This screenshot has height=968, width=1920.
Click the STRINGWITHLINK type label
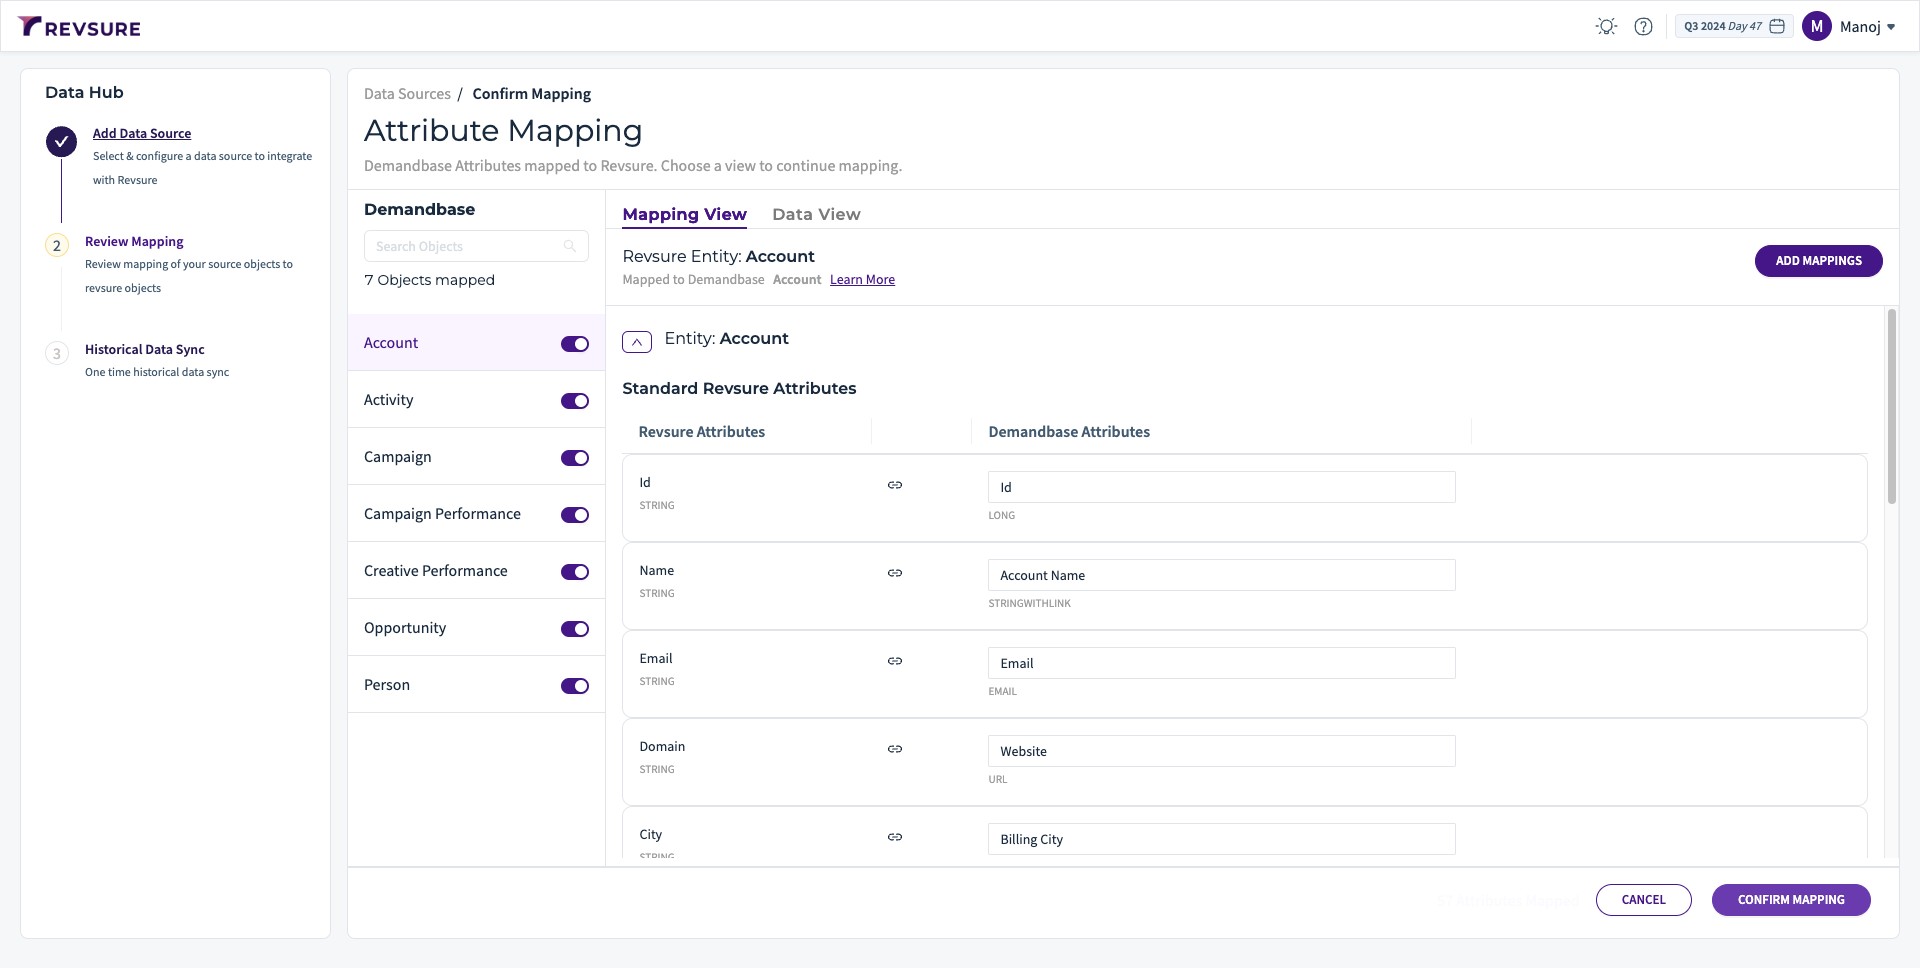click(x=1029, y=604)
